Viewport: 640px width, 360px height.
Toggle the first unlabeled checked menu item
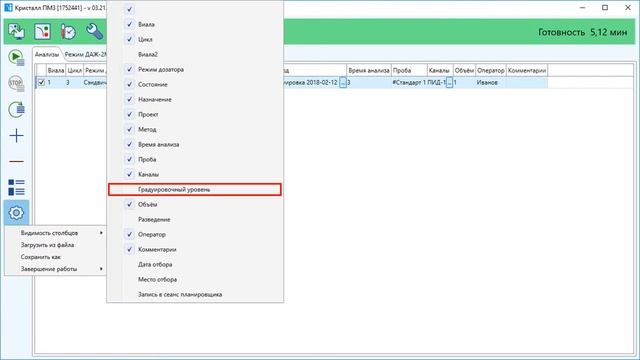tap(195, 9)
